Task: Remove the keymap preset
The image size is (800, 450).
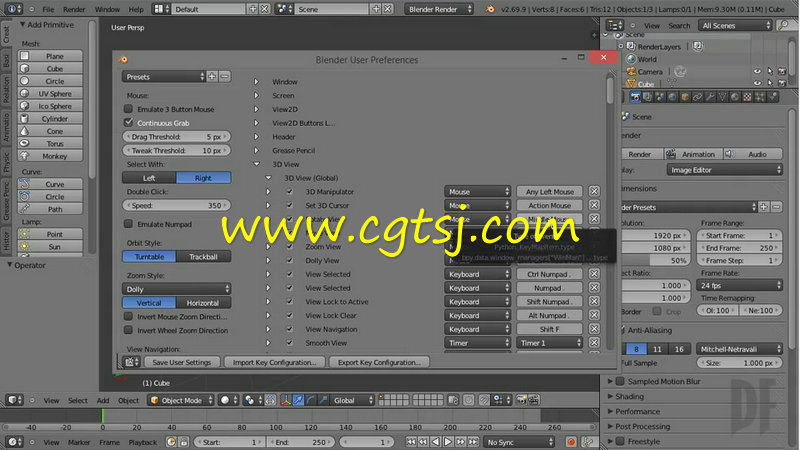Action: pos(224,77)
